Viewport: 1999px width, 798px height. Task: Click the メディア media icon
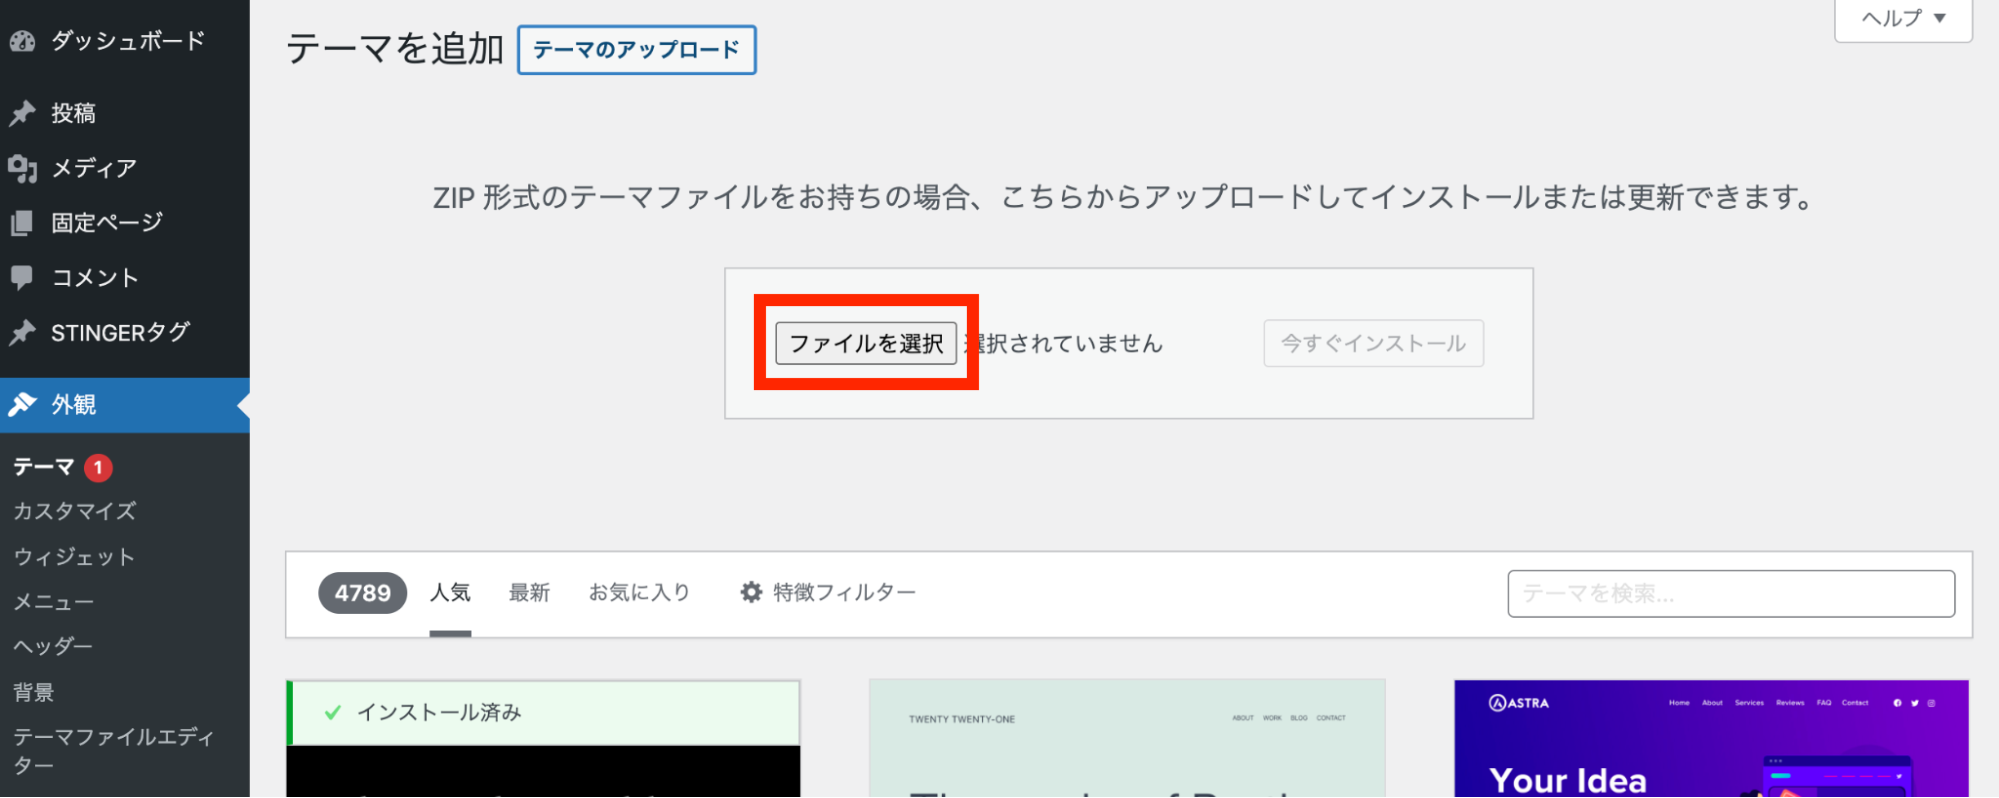point(22,168)
